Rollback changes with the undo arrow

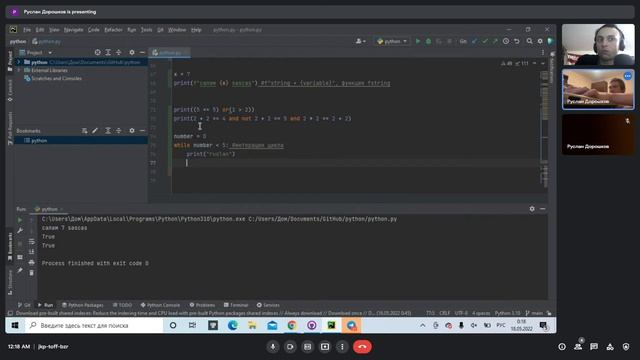click(x=517, y=41)
